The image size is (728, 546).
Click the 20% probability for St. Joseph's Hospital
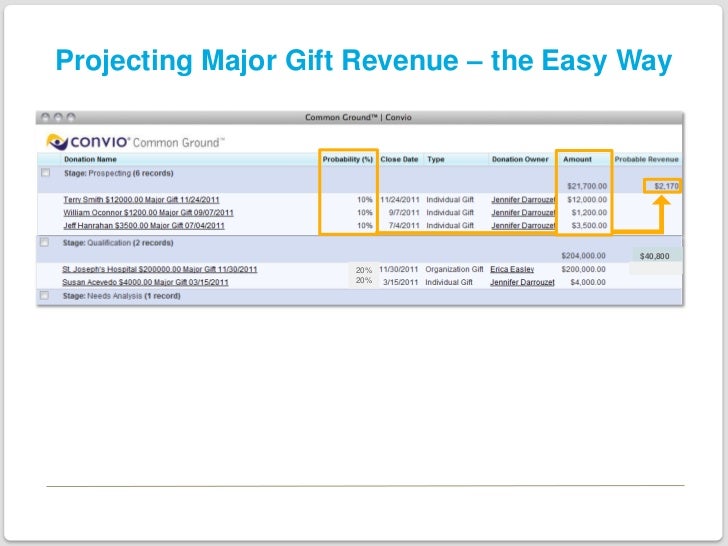(x=364, y=270)
